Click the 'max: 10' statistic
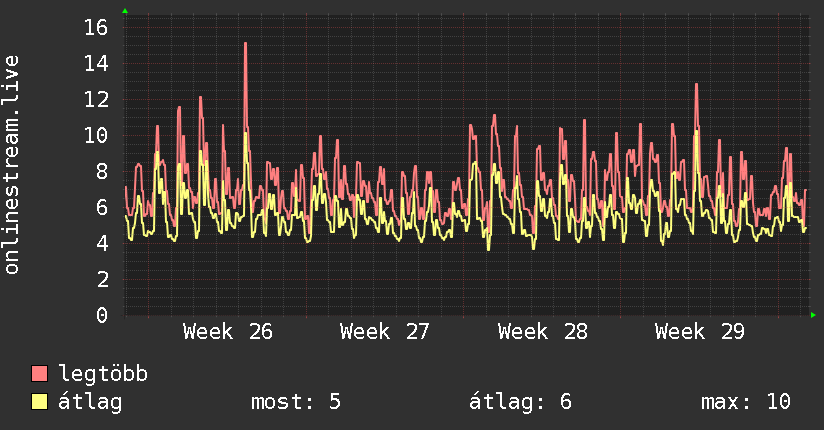The height and width of the screenshot is (430, 824). point(746,402)
